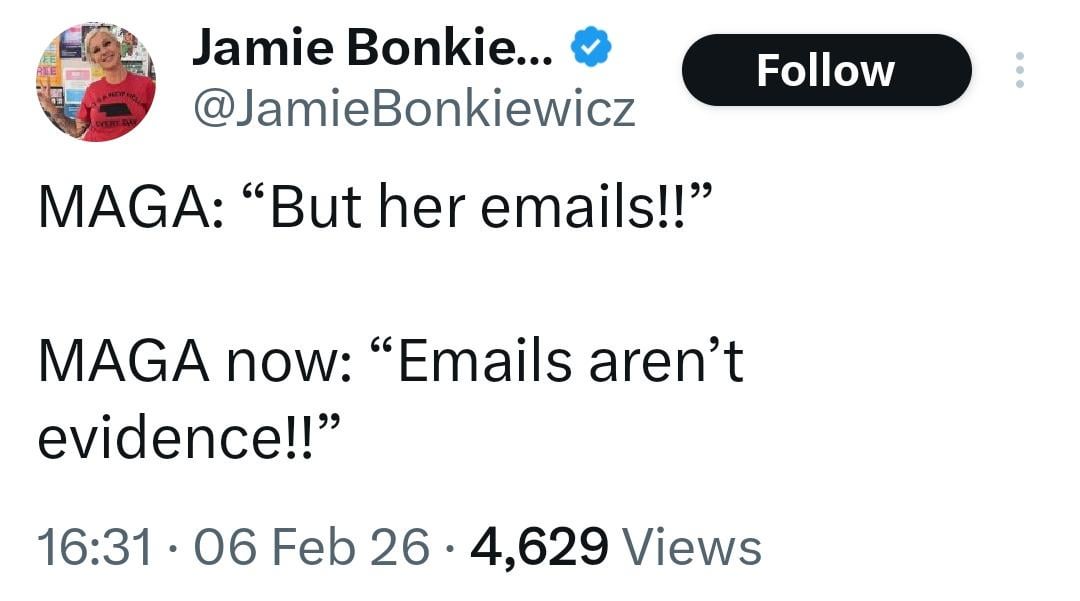Viewport: 1080px width, 601px height.
Task: Click the word "evidence!!" in the tweet
Action: (178, 438)
